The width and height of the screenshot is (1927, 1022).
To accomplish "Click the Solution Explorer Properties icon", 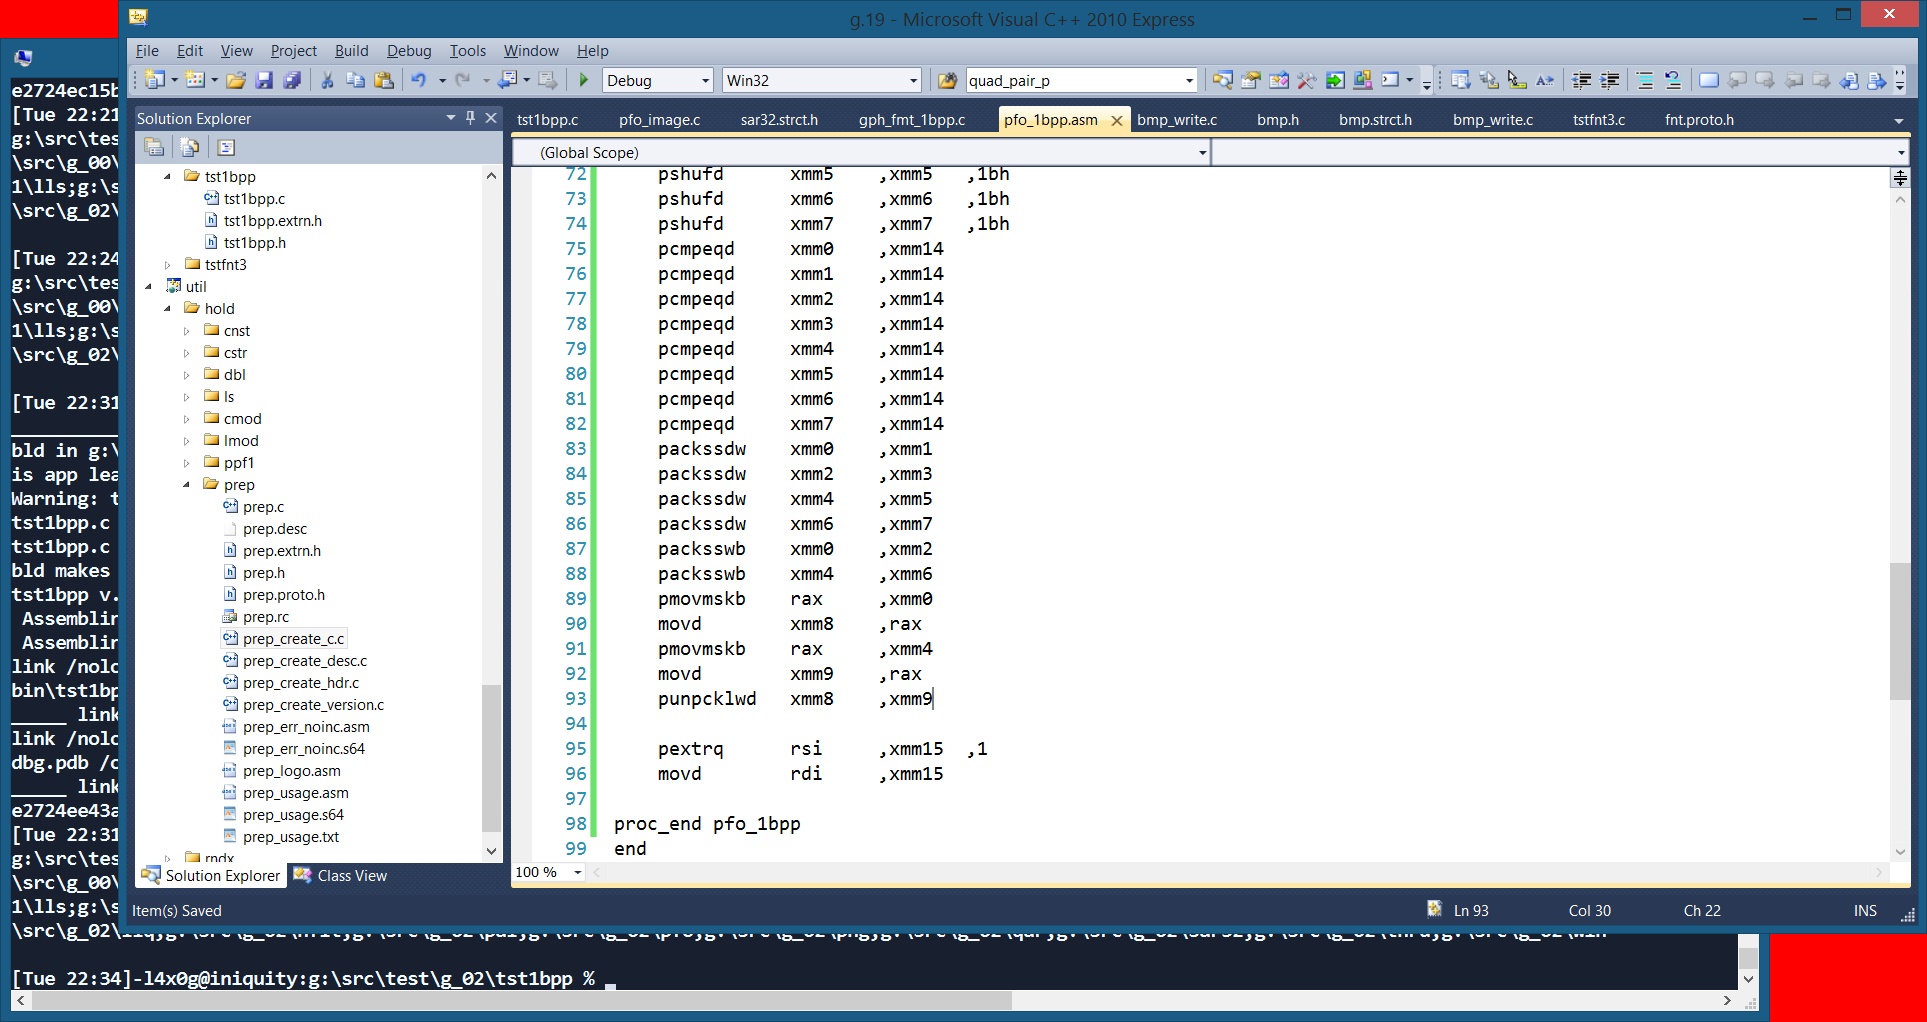I will [x=154, y=148].
